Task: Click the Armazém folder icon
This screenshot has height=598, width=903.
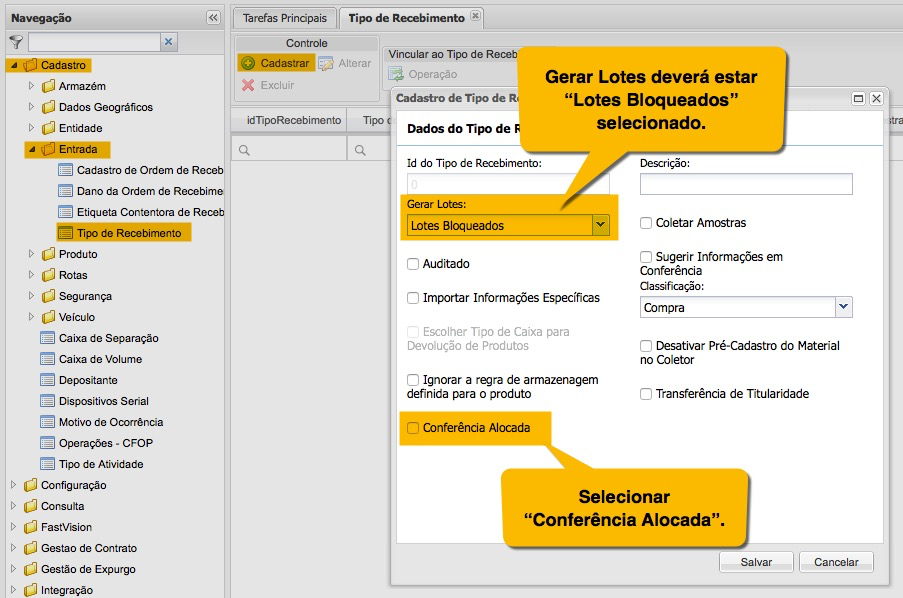Action: click(48, 86)
